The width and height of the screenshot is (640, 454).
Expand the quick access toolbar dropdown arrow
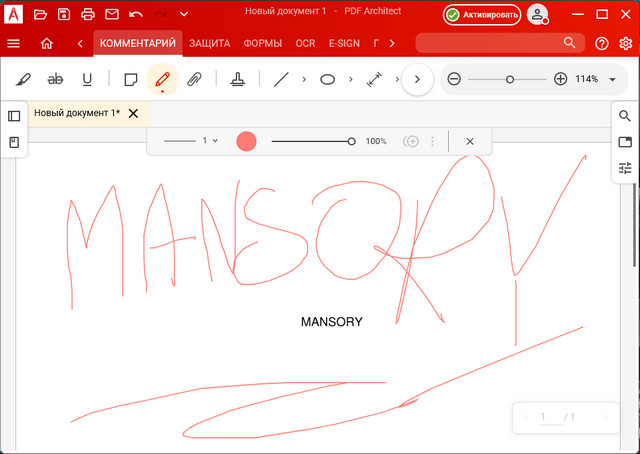[x=183, y=15]
